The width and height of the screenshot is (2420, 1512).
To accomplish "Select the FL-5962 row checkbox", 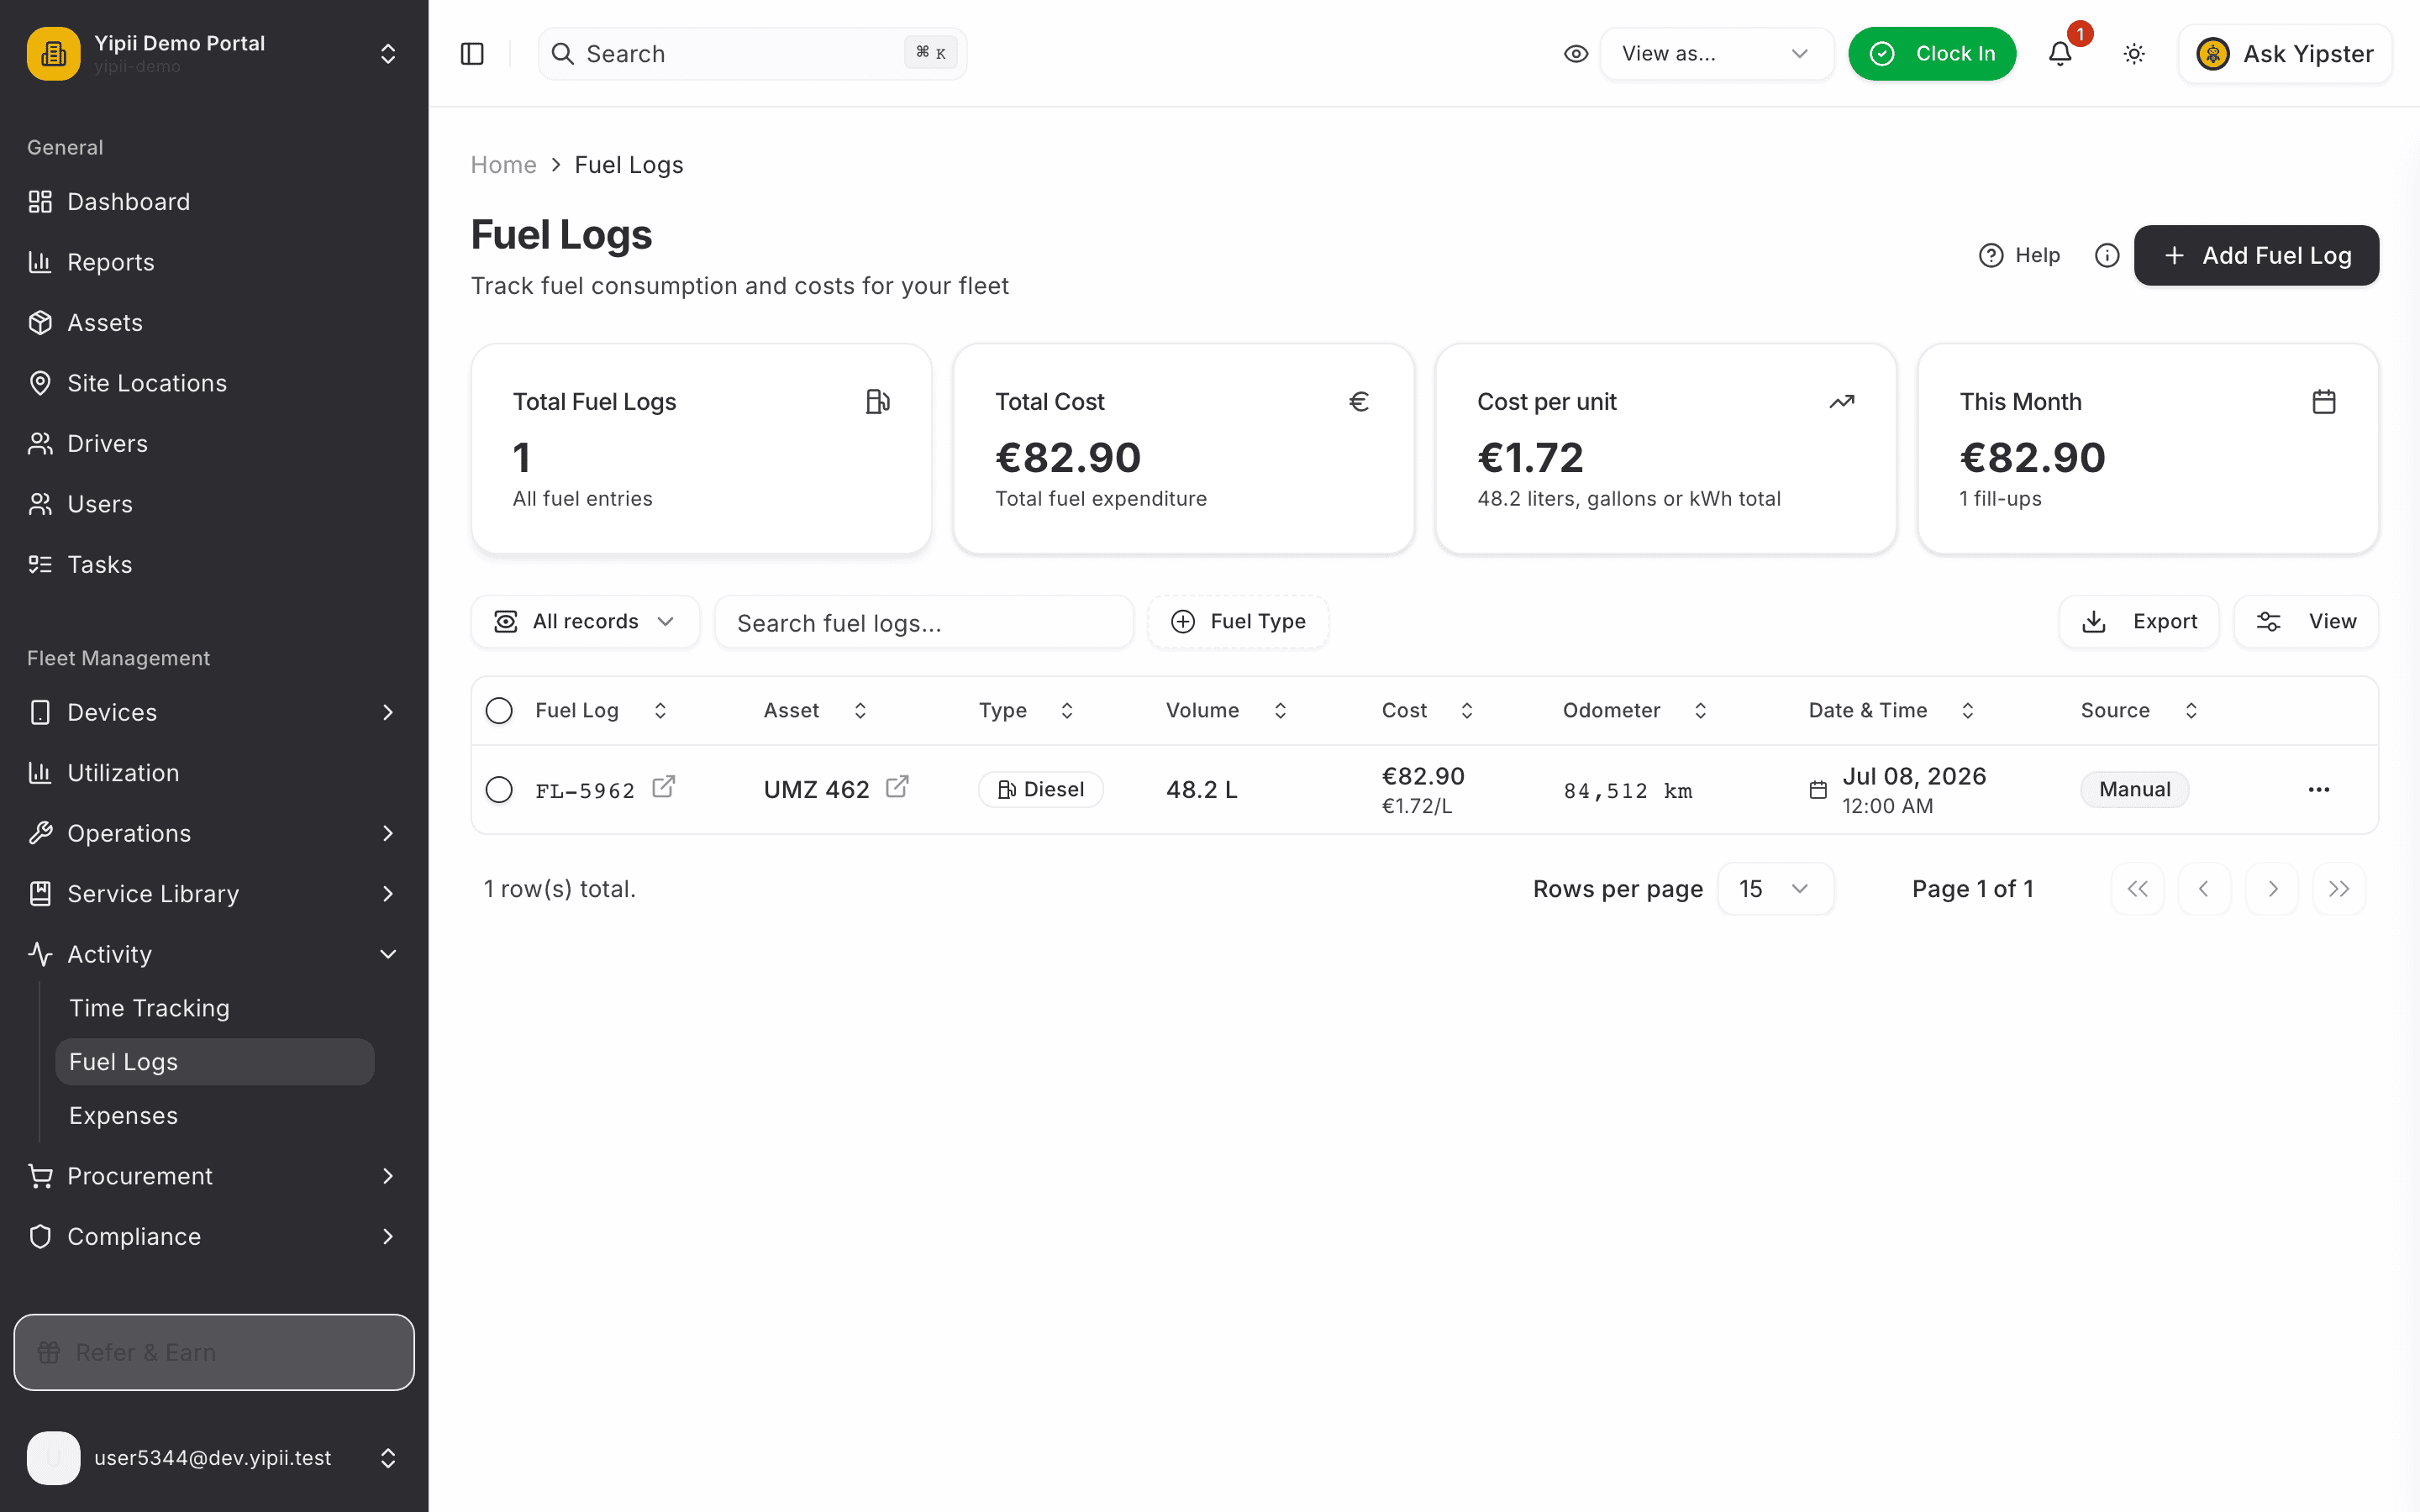I will [499, 790].
